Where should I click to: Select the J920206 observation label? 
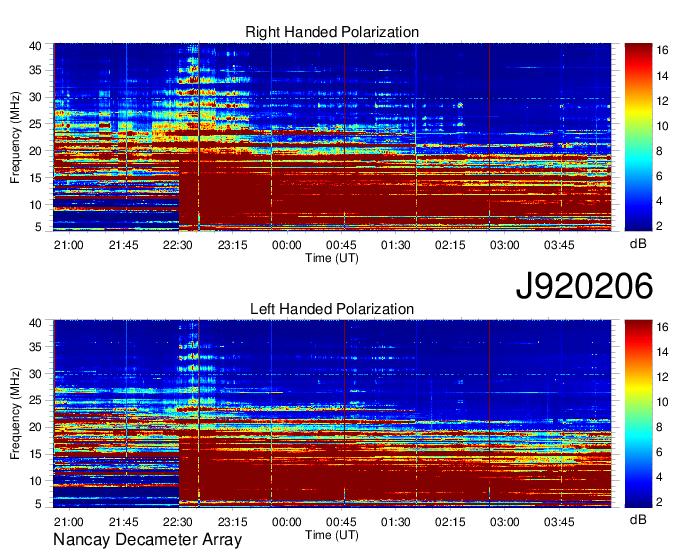pos(584,286)
